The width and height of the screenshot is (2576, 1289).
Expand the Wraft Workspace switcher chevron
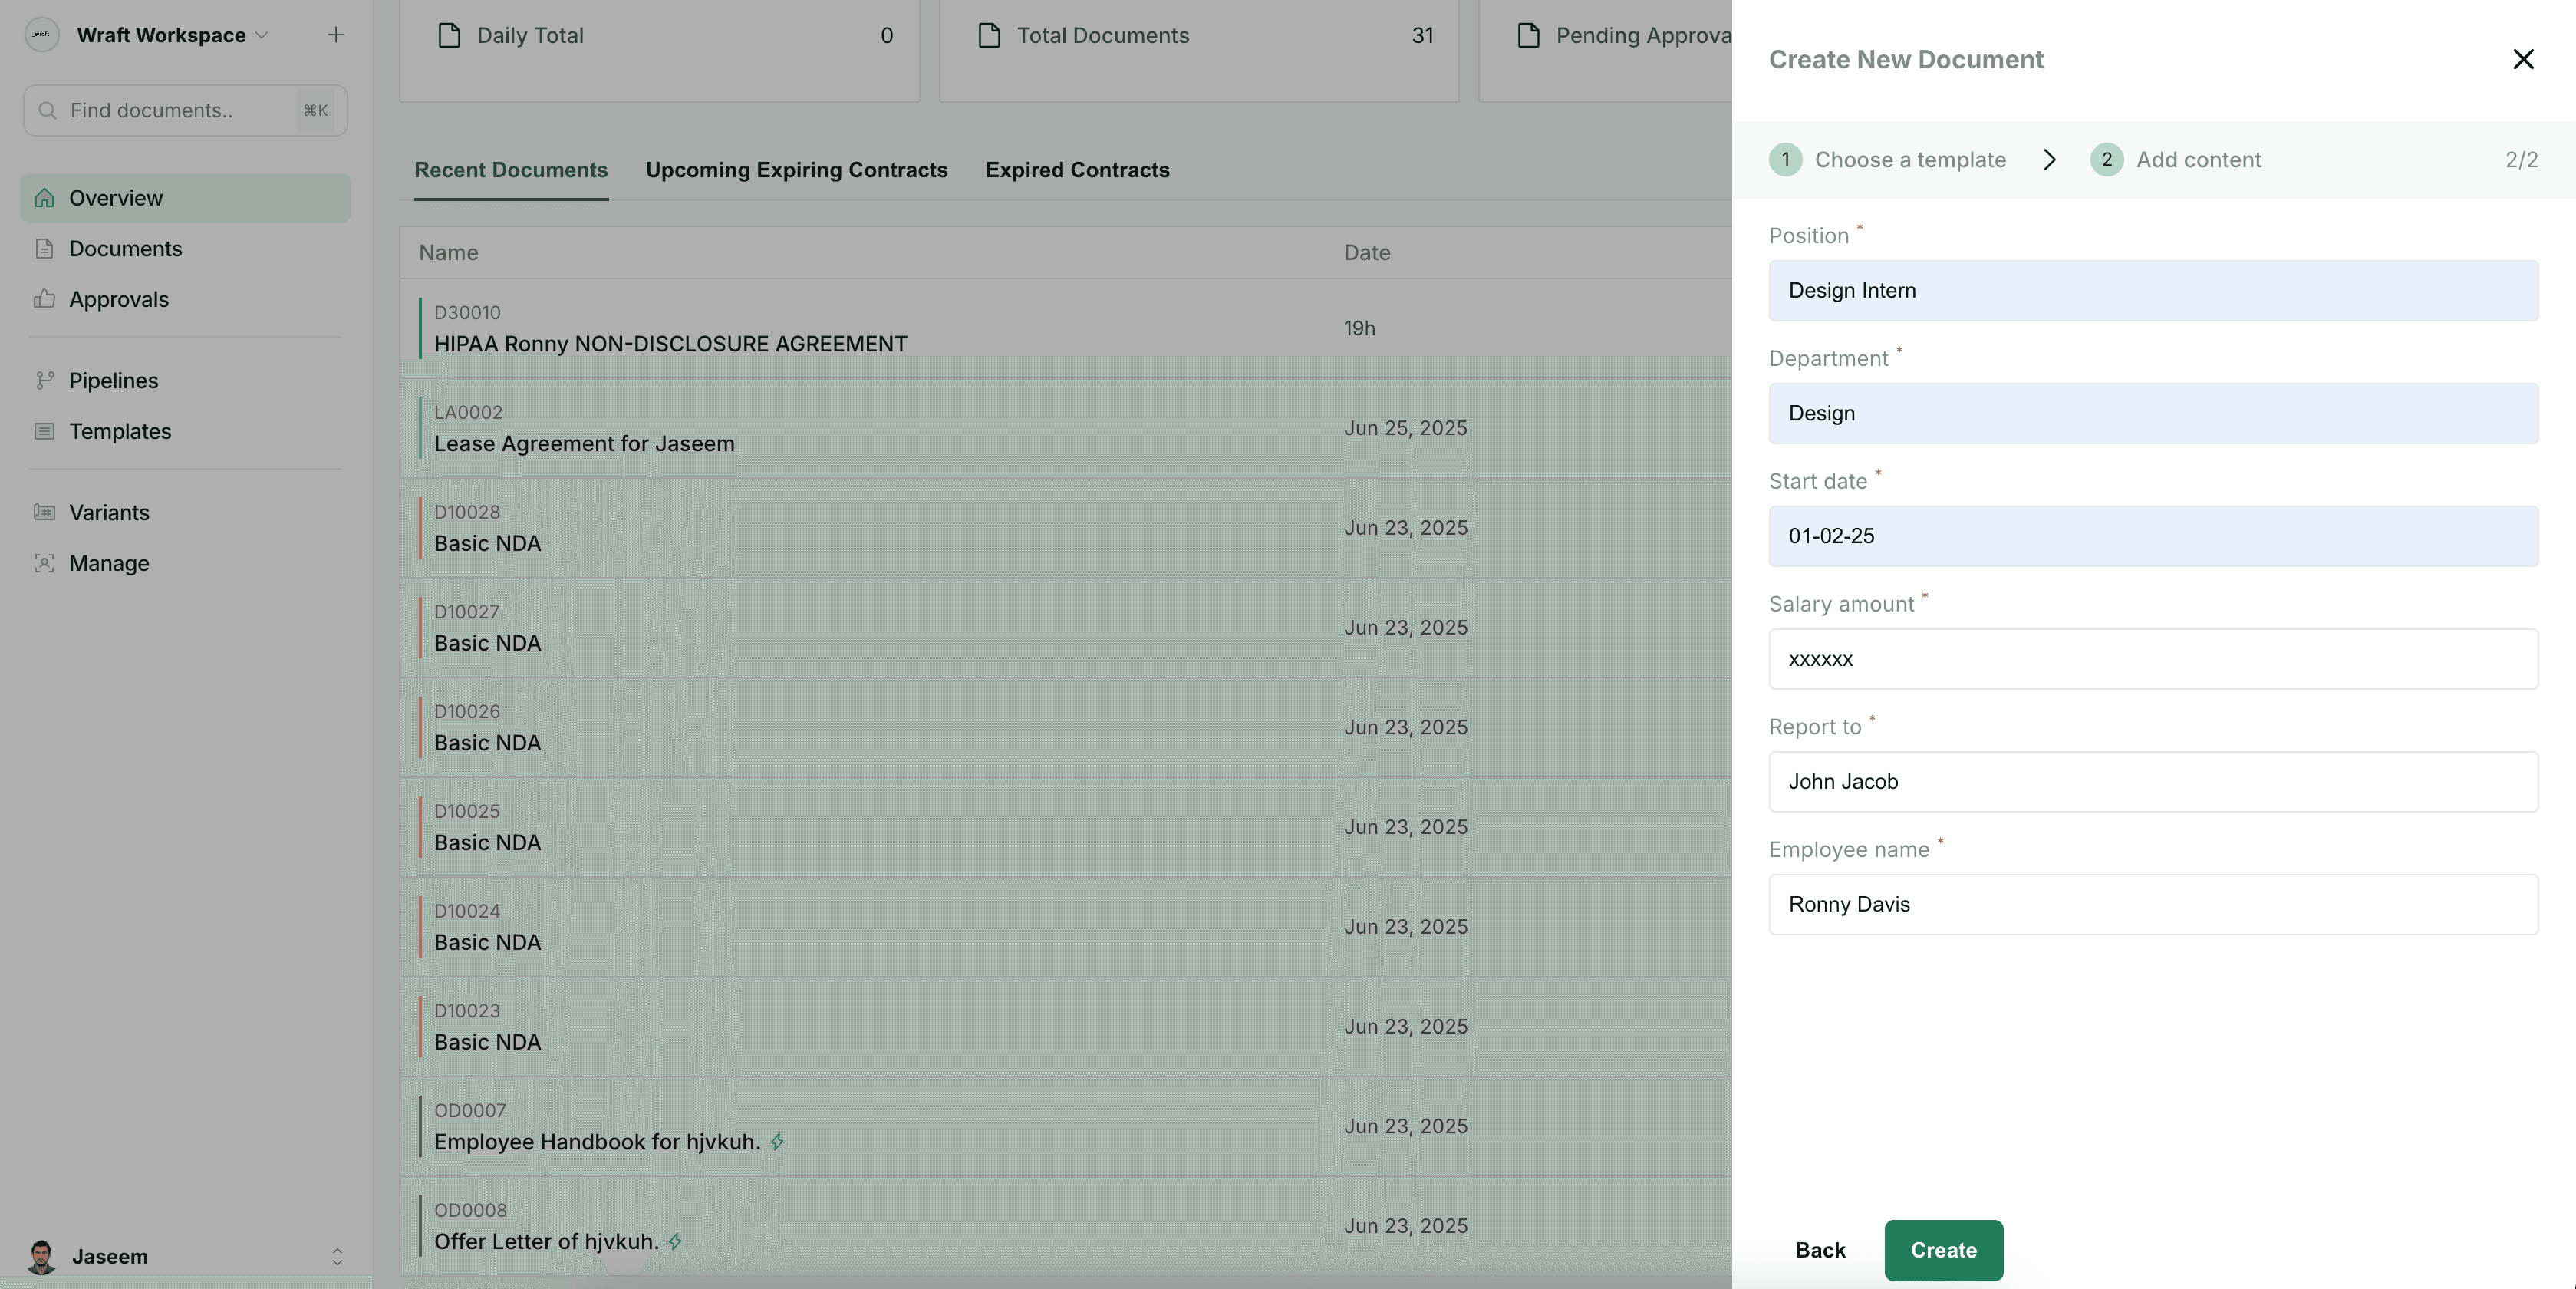262,35
